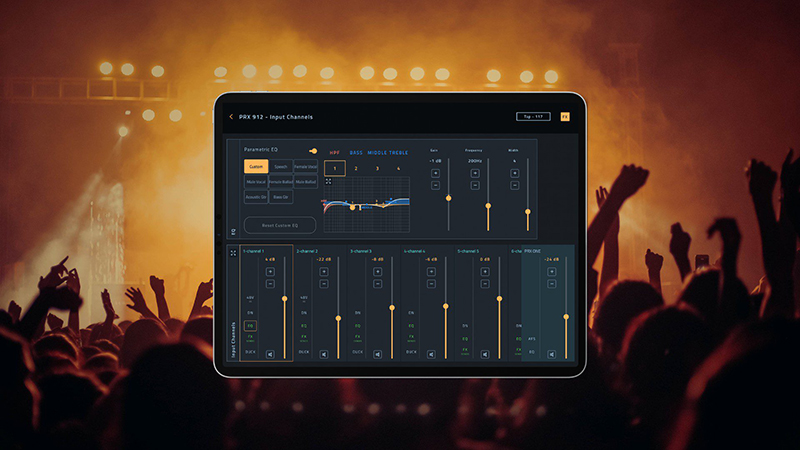Lower channel 3 level with minus button

378,284
